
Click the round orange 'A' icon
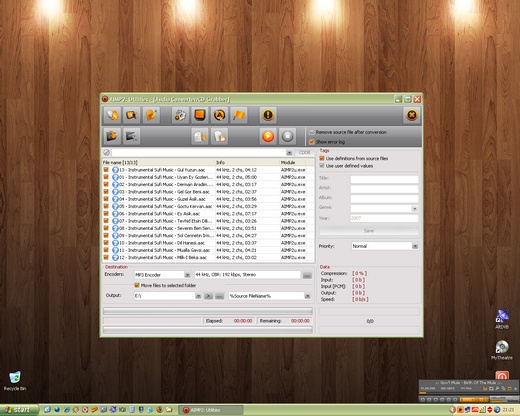pyautogui.click(x=219, y=115)
